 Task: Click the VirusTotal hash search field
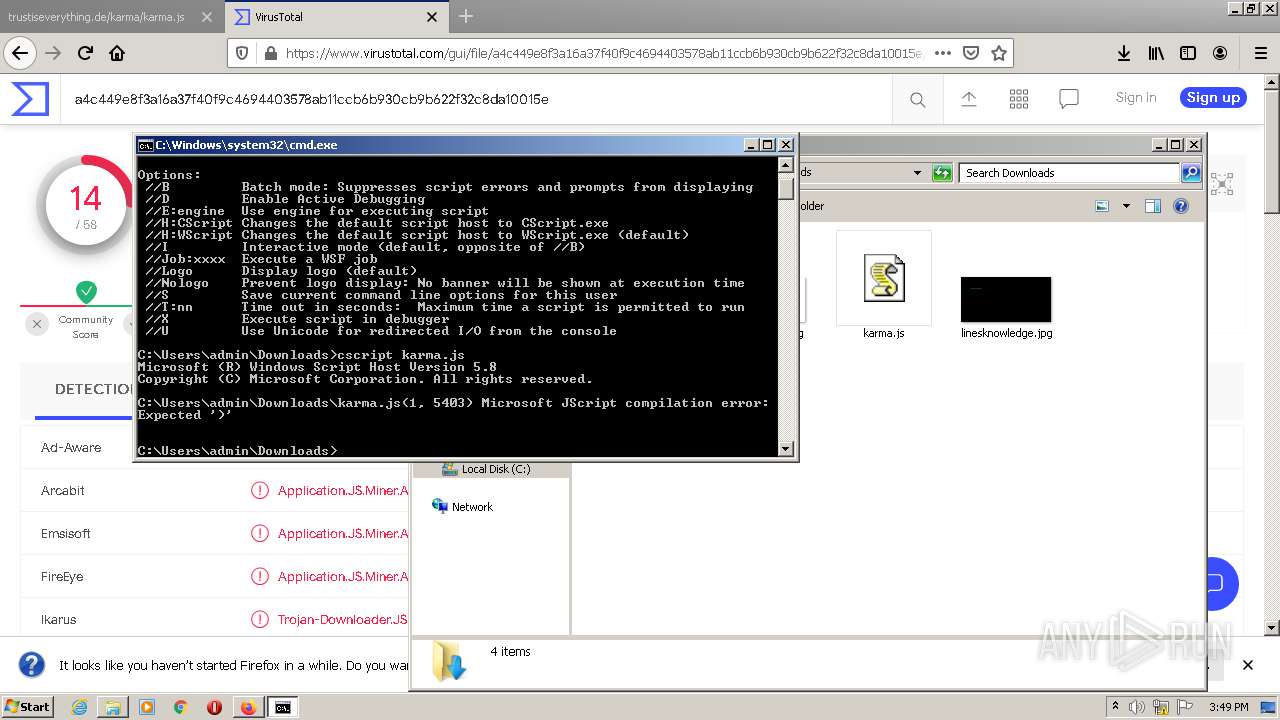pos(311,99)
